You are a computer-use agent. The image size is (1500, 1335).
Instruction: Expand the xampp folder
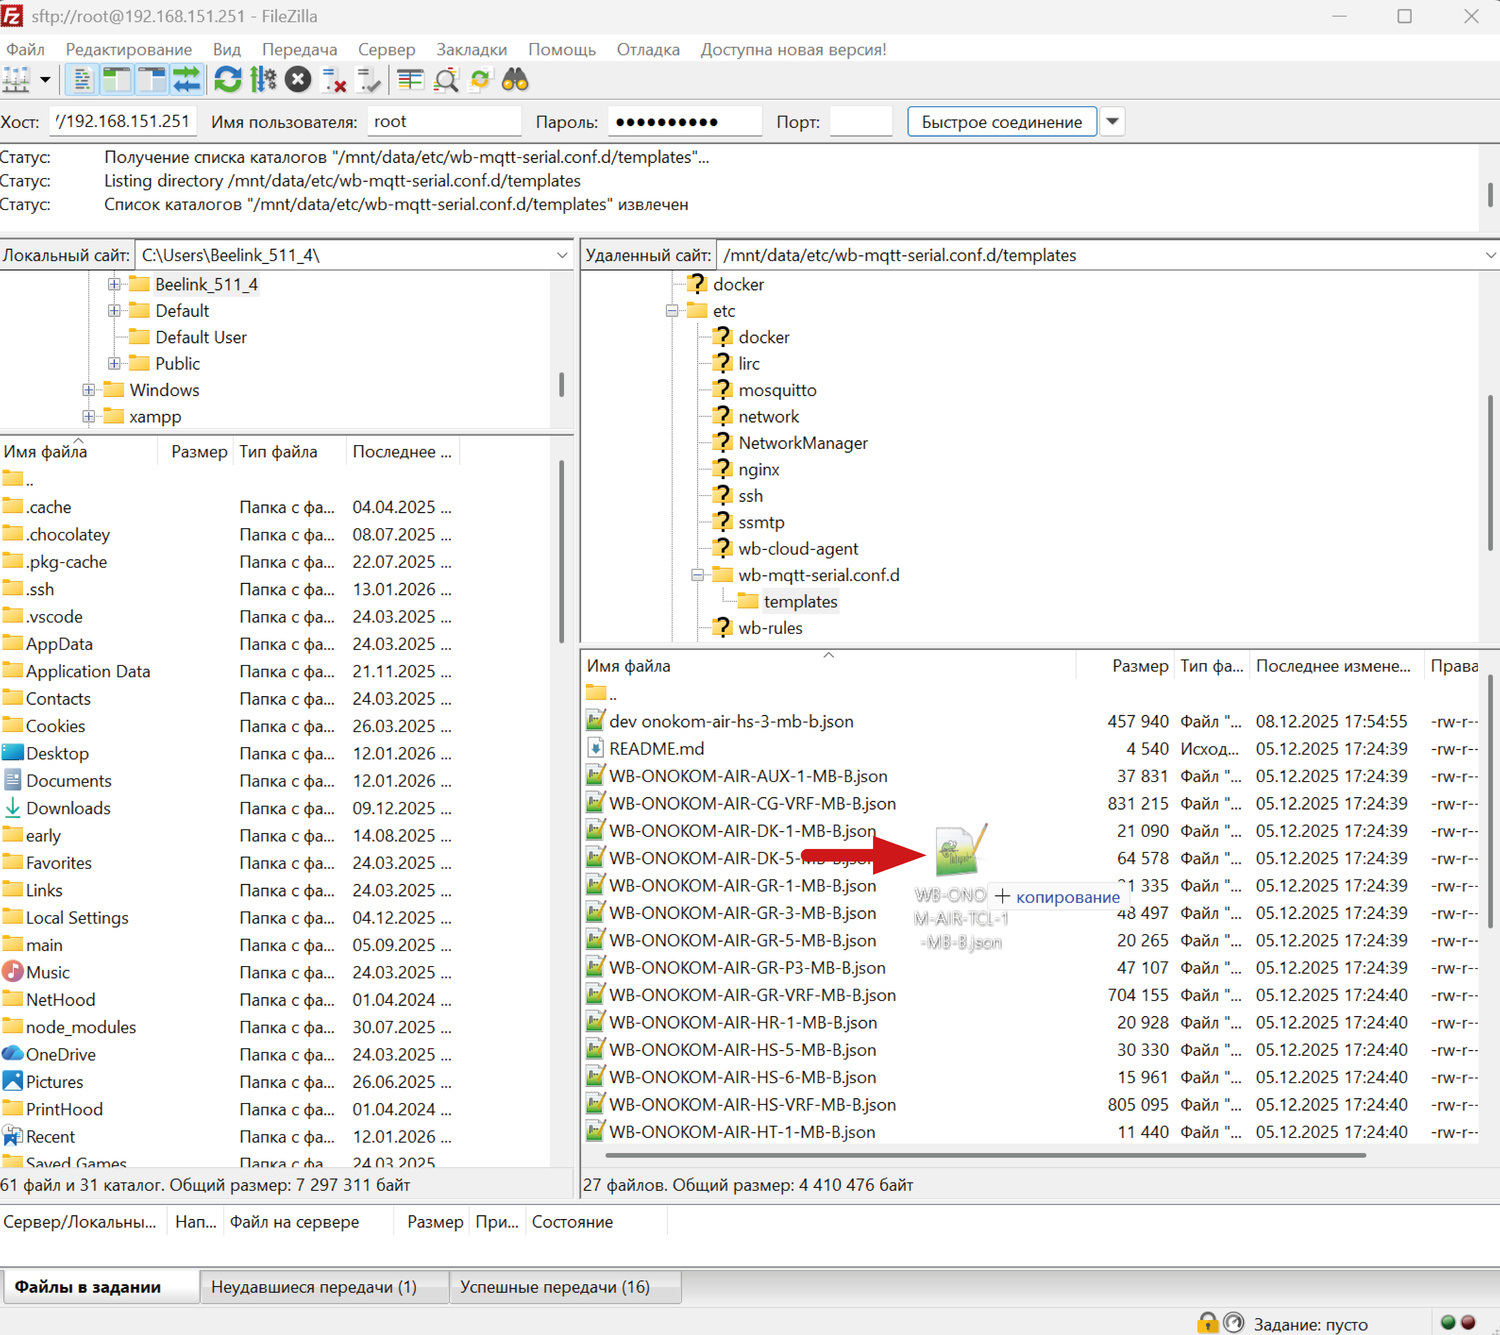click(89, 416)
